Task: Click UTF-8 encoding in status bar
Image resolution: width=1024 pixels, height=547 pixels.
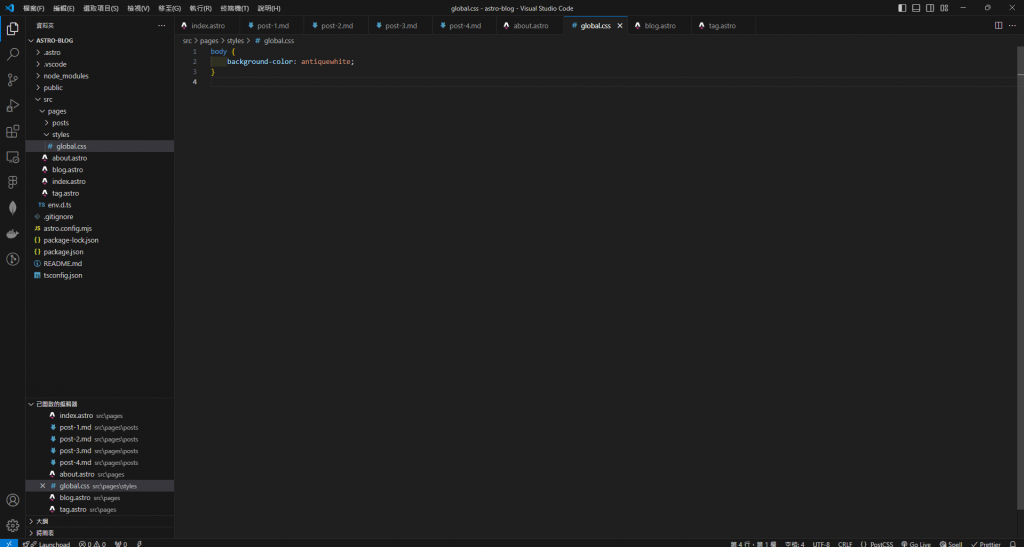Action: click(821, 544)
